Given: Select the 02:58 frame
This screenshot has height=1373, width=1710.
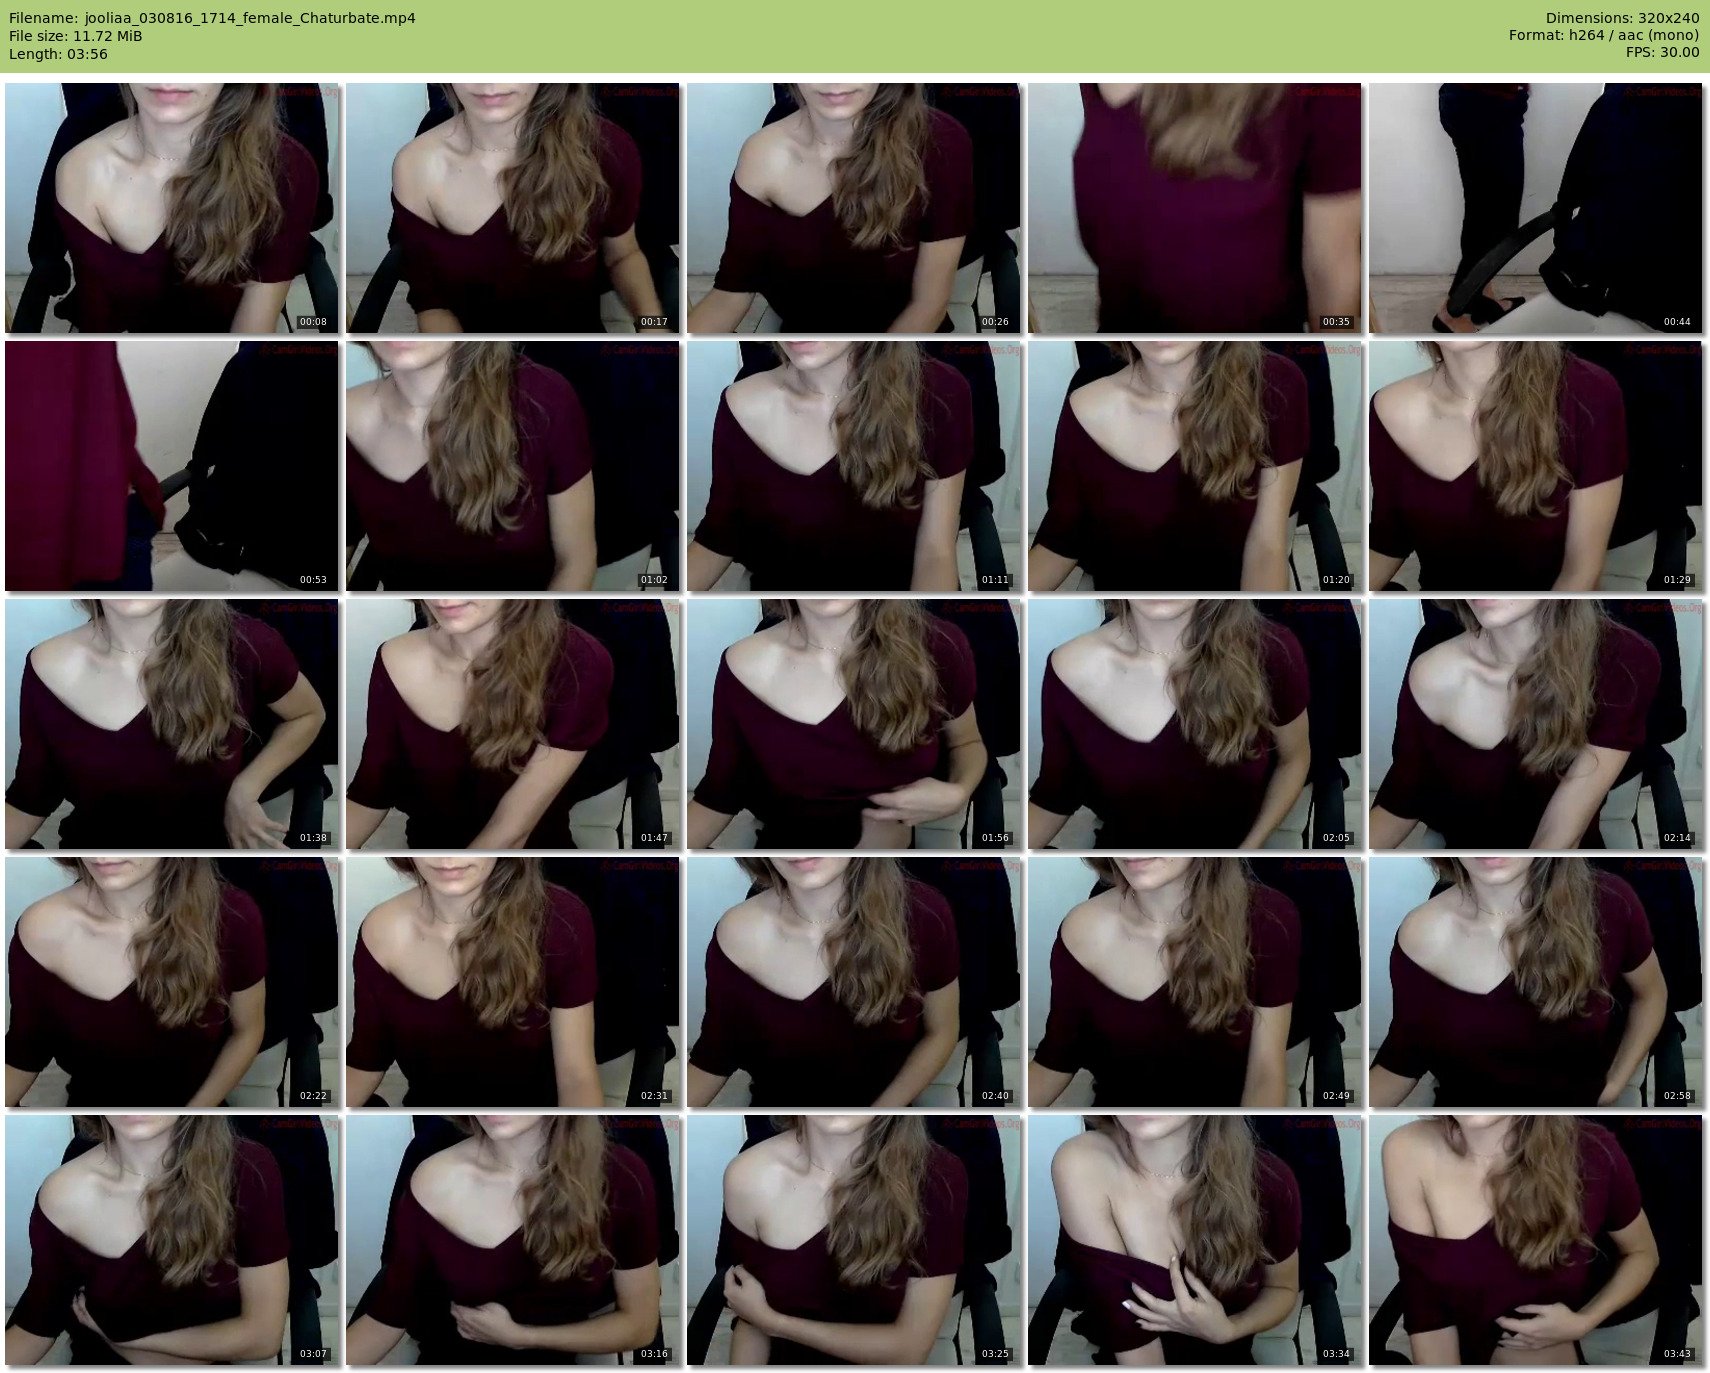Looking at the screenshot, I should [1536, 982].
